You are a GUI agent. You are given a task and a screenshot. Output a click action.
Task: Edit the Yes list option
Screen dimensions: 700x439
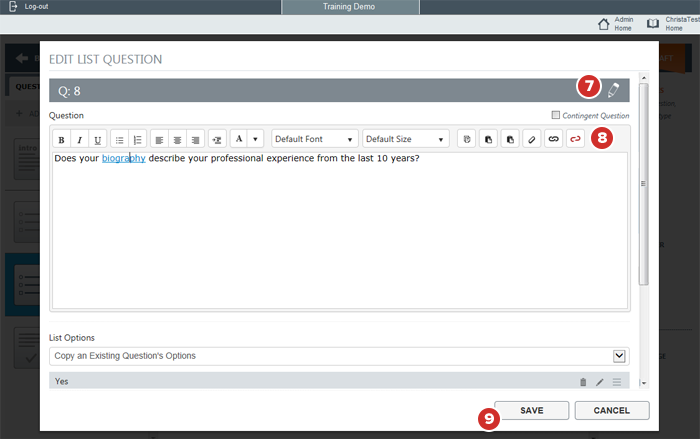(x=600, y=382)
